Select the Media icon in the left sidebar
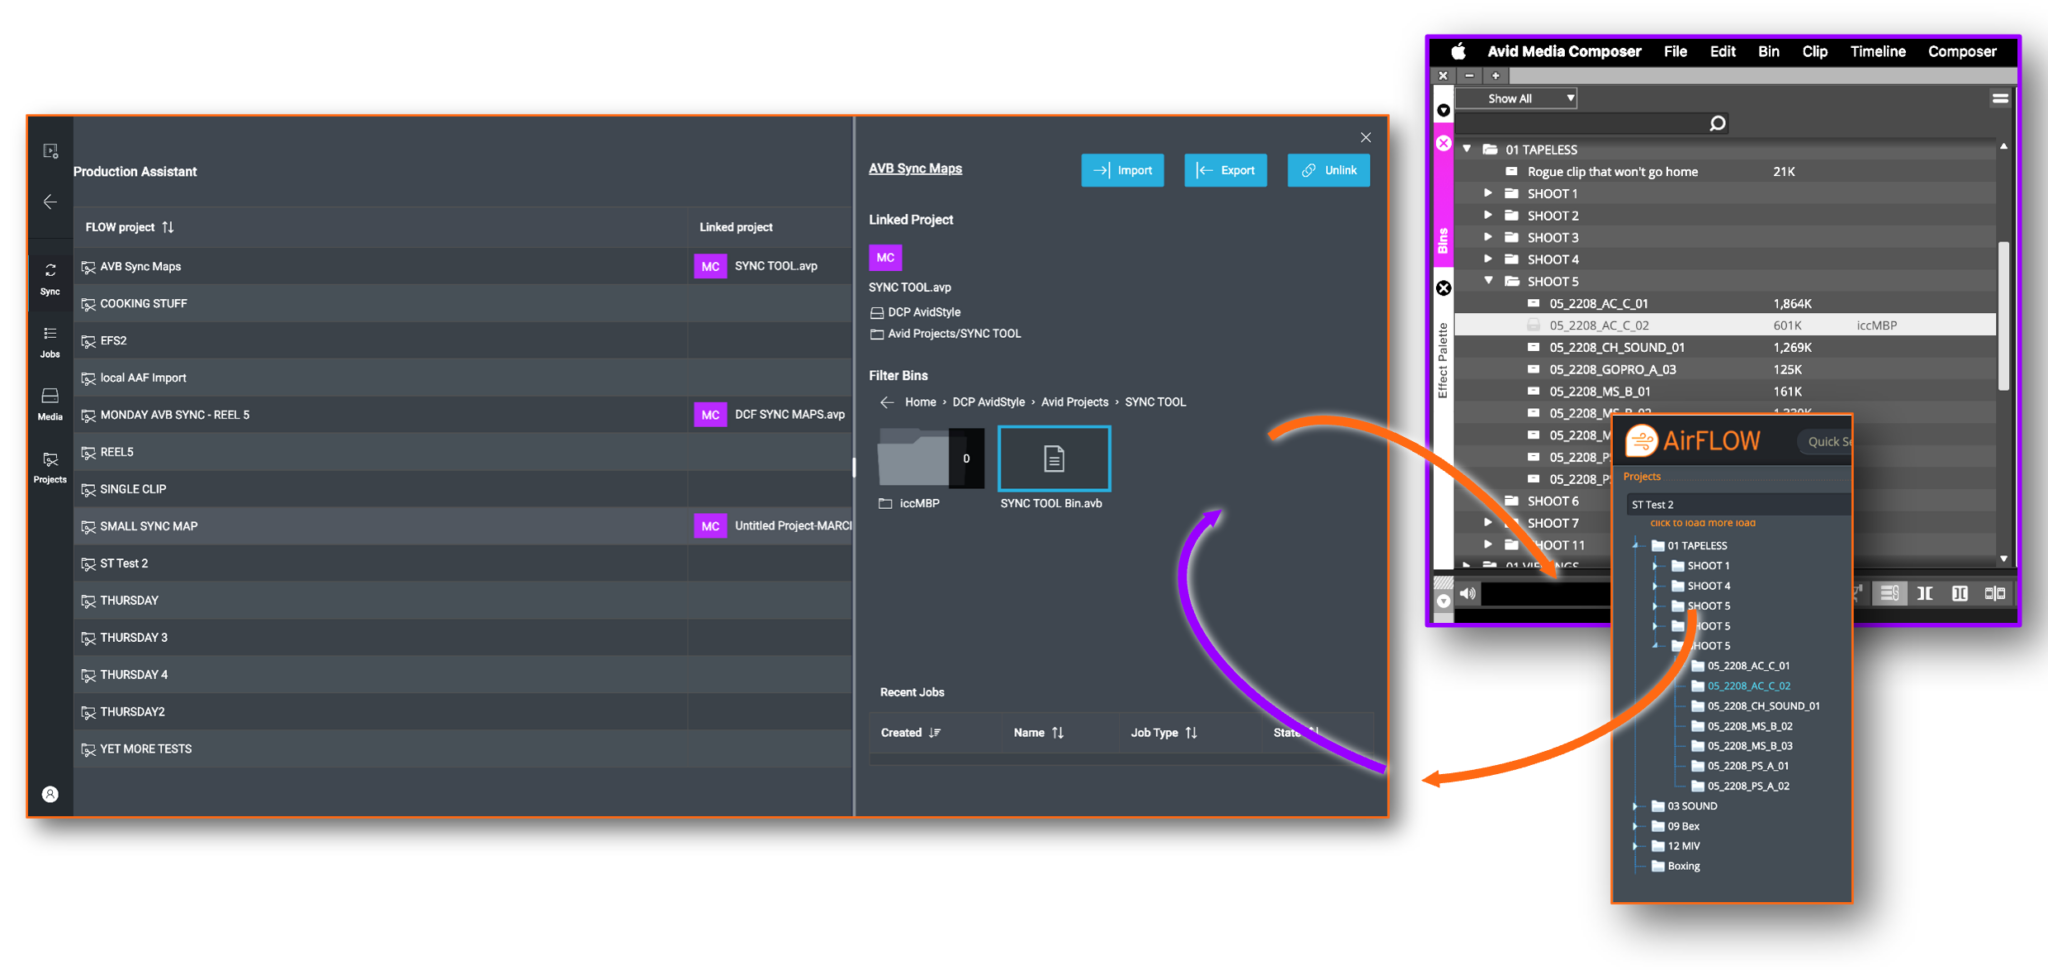2048x974 pixels. pyautogui.click(x=49, y=403)
